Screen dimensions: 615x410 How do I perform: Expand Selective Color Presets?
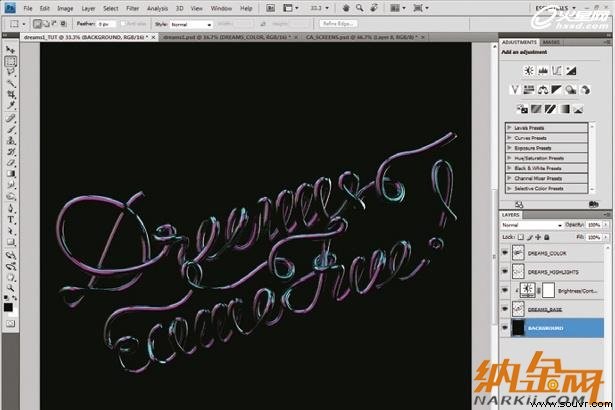click(509, 188)
